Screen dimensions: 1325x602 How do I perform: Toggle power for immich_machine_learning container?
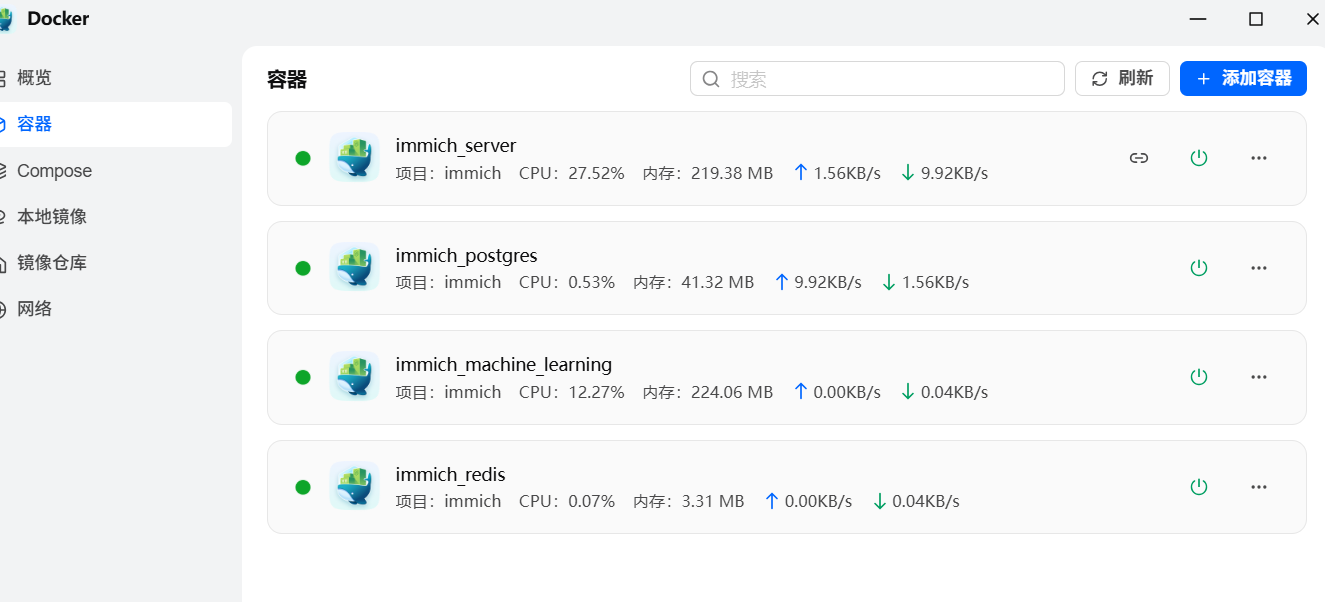1199,377
